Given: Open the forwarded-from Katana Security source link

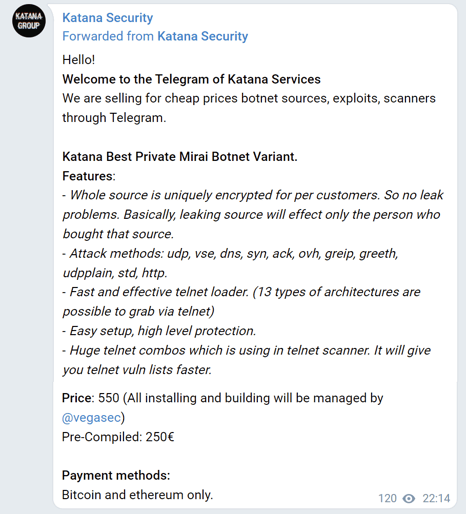Looking at the screenshot, I should click(202, 36).
